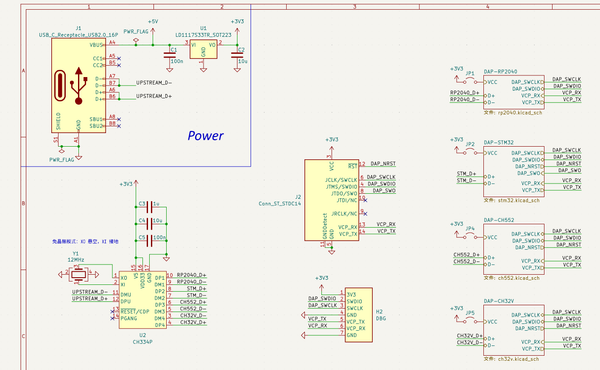
Task: Click the VCP_RX label on J2 pin 13
Action: [x=386, y=224]
